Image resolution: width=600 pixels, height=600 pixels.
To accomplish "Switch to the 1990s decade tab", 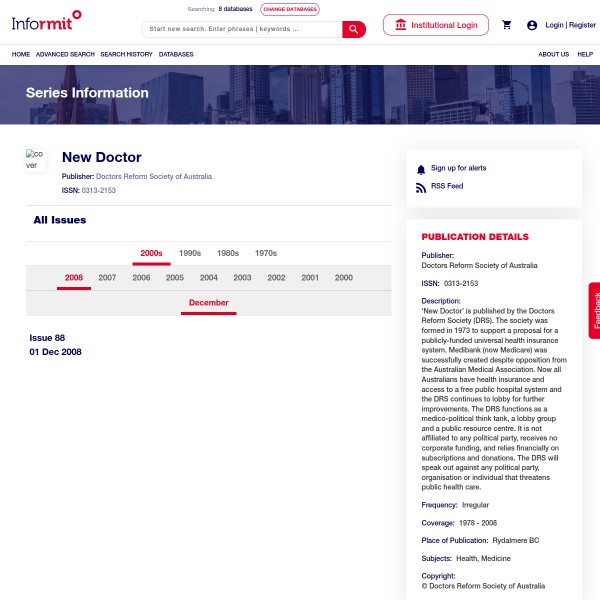I will point(190,254).
